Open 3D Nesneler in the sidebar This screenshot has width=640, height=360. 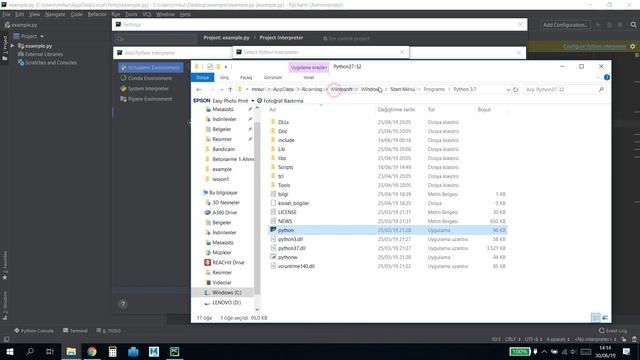[222, 202]
